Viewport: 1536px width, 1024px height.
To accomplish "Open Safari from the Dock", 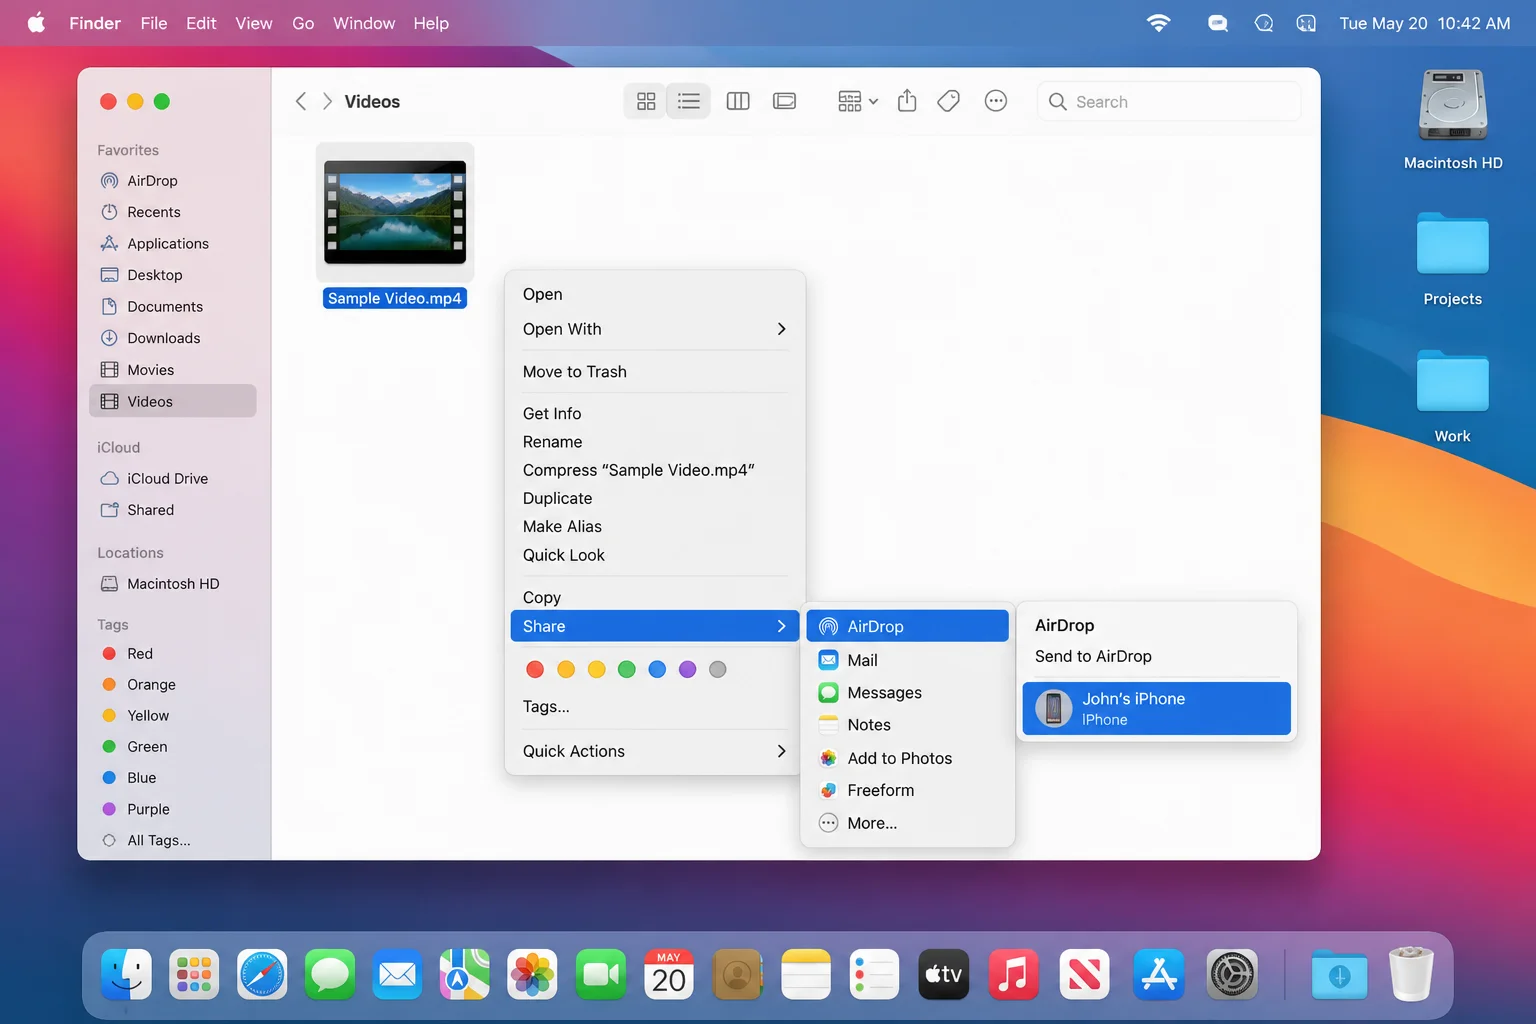I will click(262, 974).
